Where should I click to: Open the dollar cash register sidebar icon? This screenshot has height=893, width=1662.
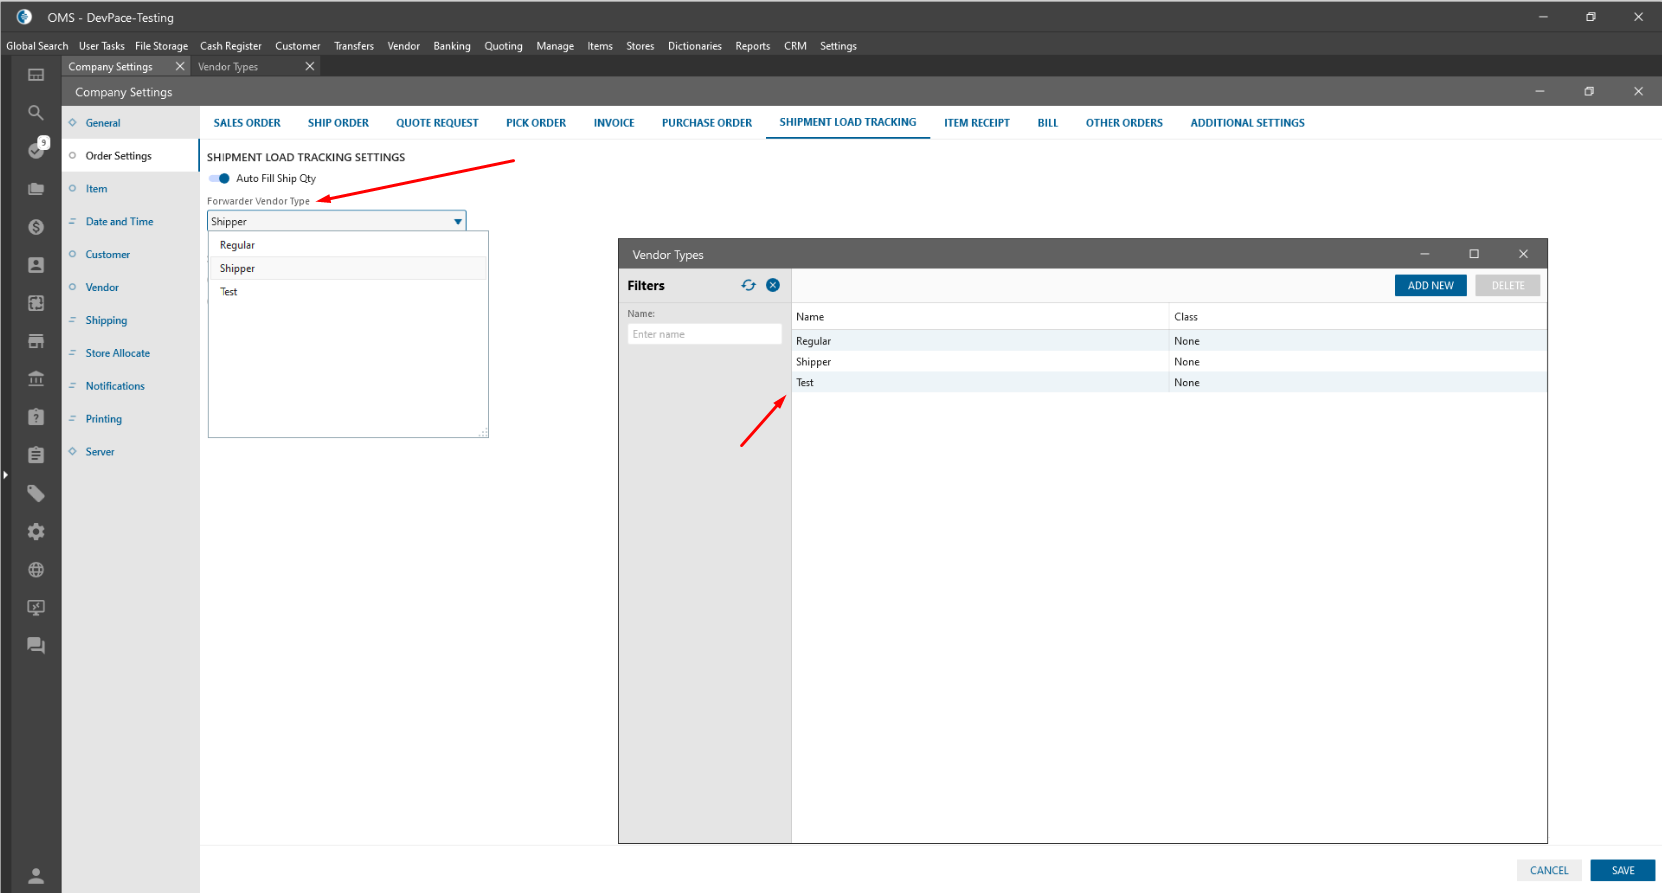(36, 227)
